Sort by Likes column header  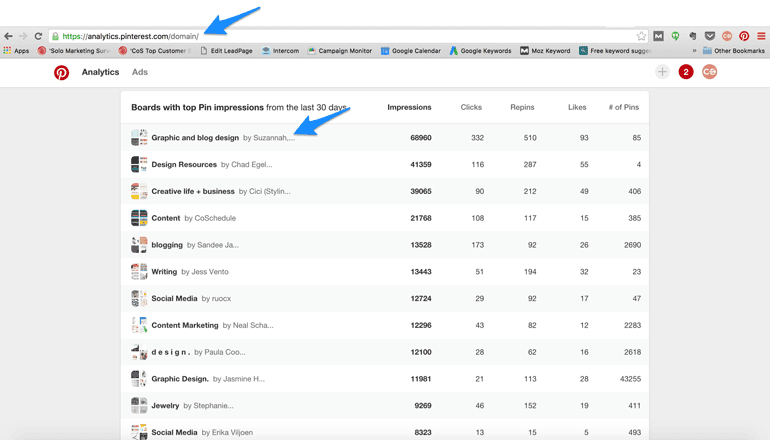pos(577,107)
